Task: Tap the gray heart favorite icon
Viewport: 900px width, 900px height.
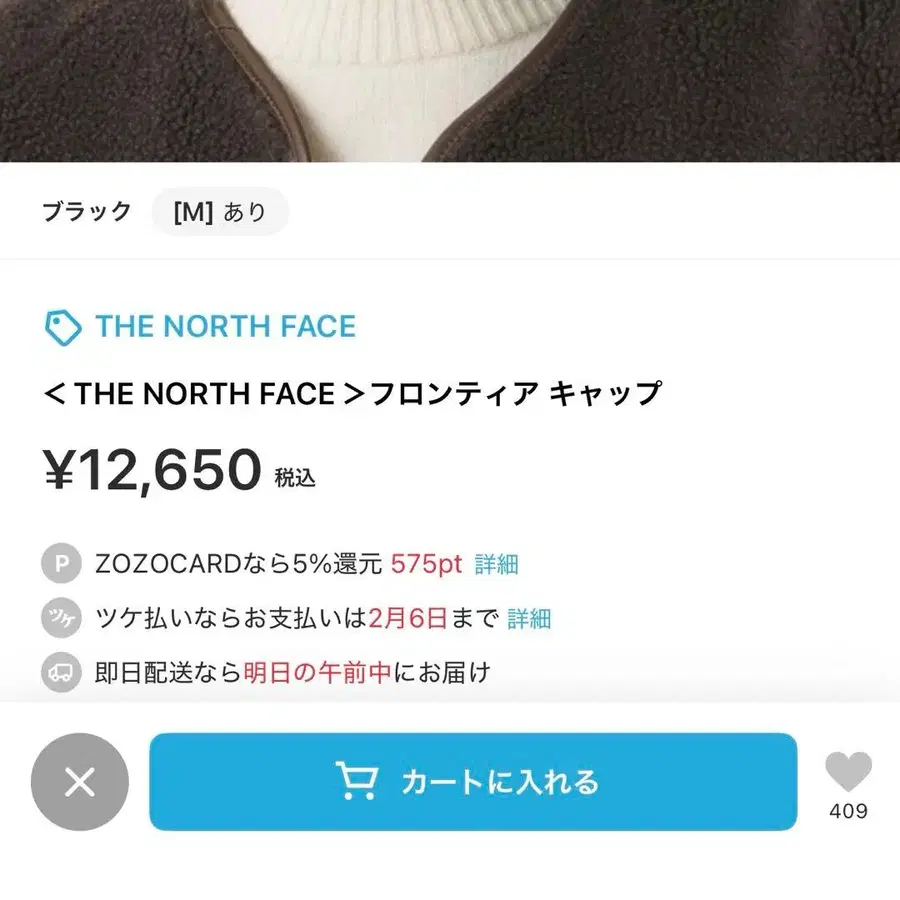Action: coord(849,769)
